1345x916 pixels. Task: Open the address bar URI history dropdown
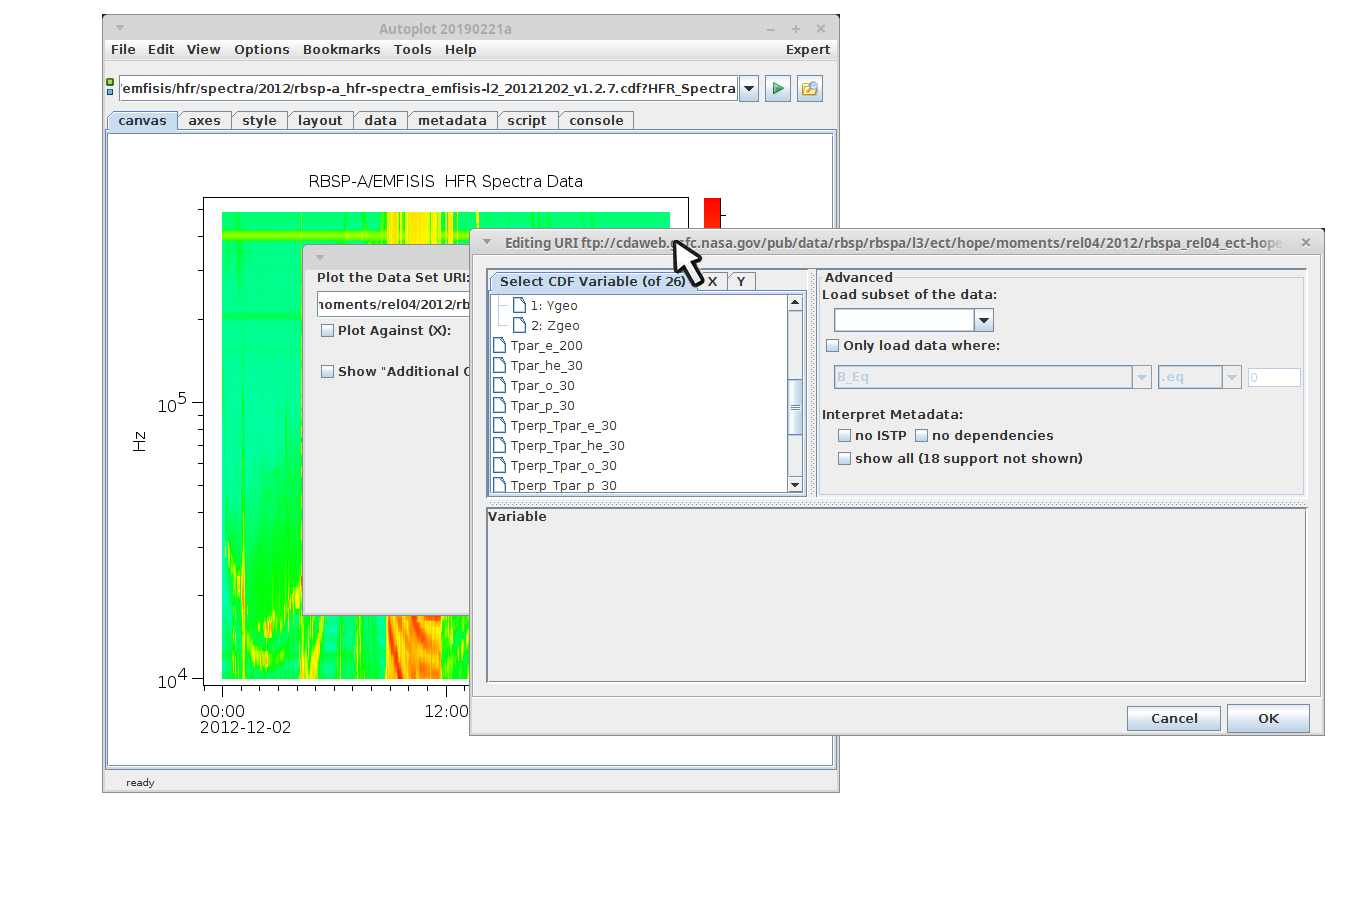(748, 89)
